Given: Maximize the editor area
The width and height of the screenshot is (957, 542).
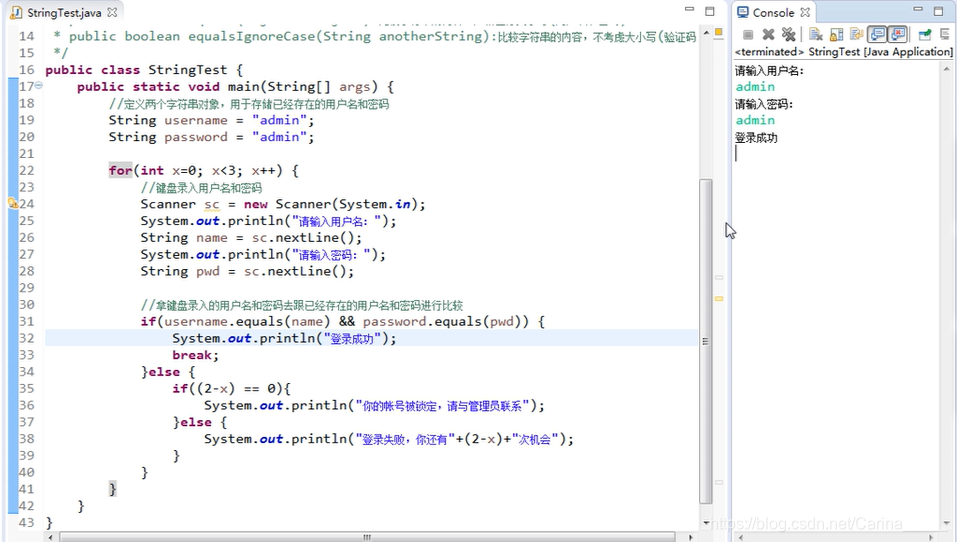Looking at the screenshot, I should [710, 10].
